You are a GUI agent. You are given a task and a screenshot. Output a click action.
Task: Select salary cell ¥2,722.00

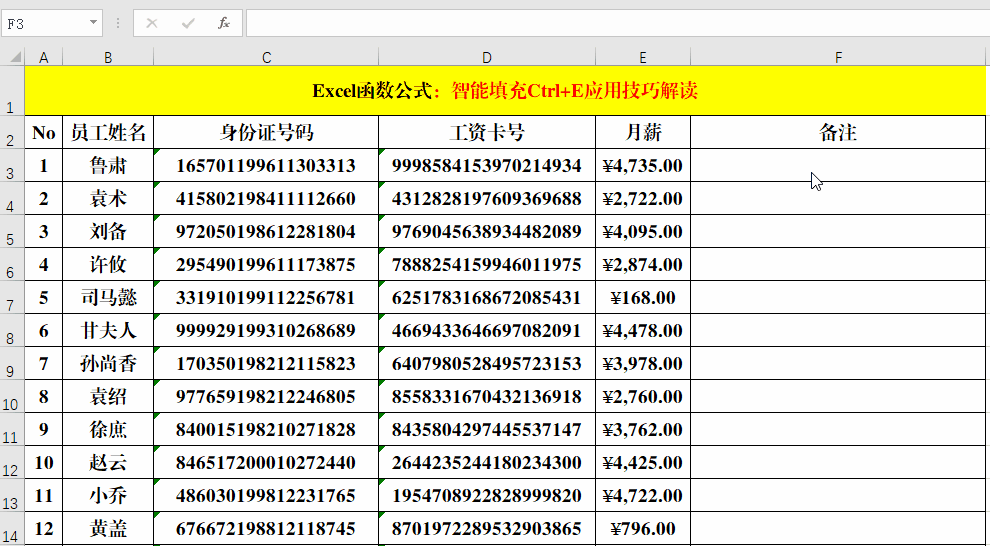tap(643, 198)
